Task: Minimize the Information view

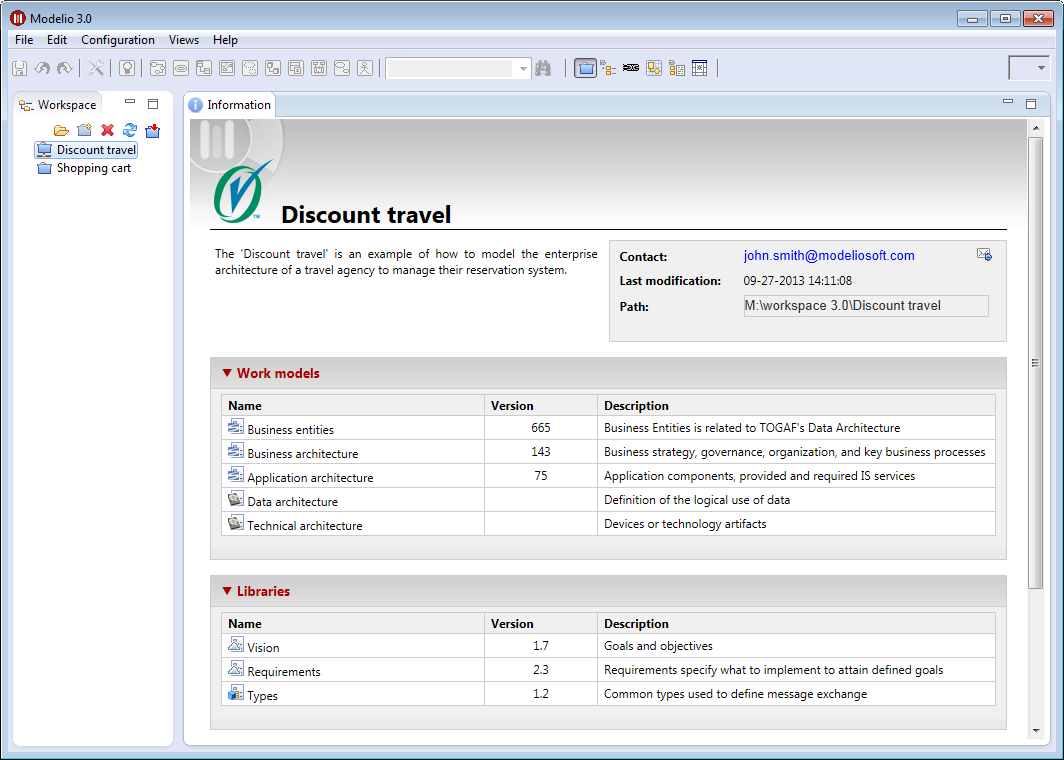Action: [x=1008, y=102]
